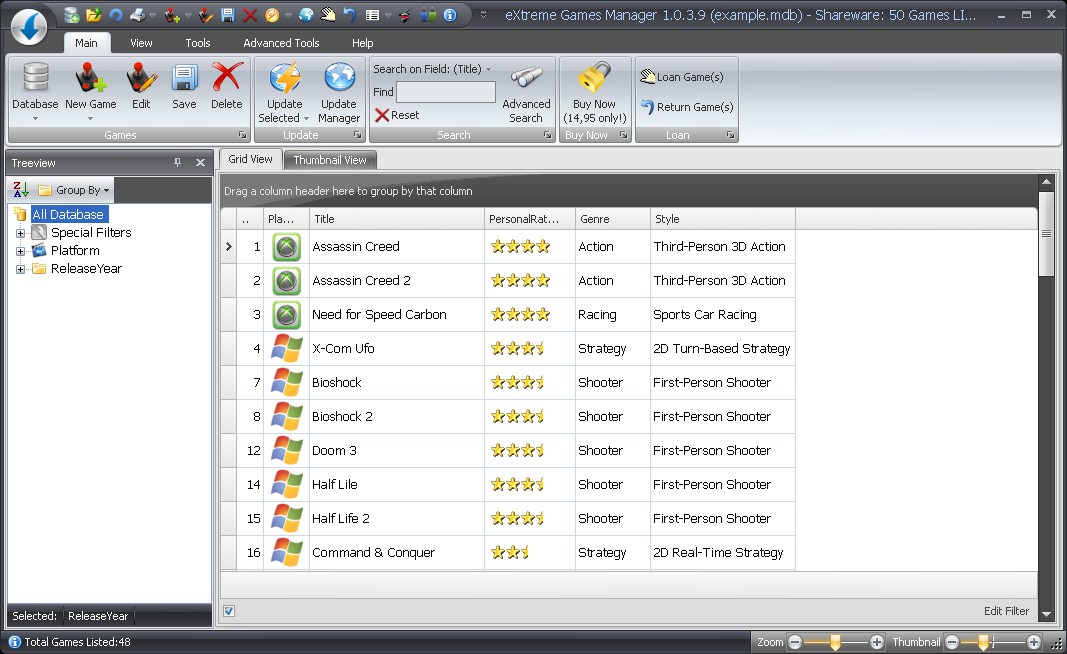Switch to the Grid View tab
Viewport: 1067px width, 654px height.
click(250, 159)
